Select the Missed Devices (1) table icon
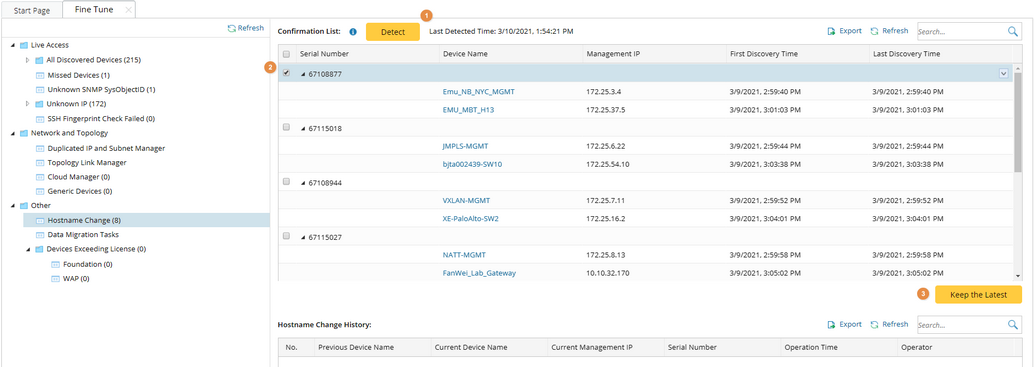 (x=39, y=75)
